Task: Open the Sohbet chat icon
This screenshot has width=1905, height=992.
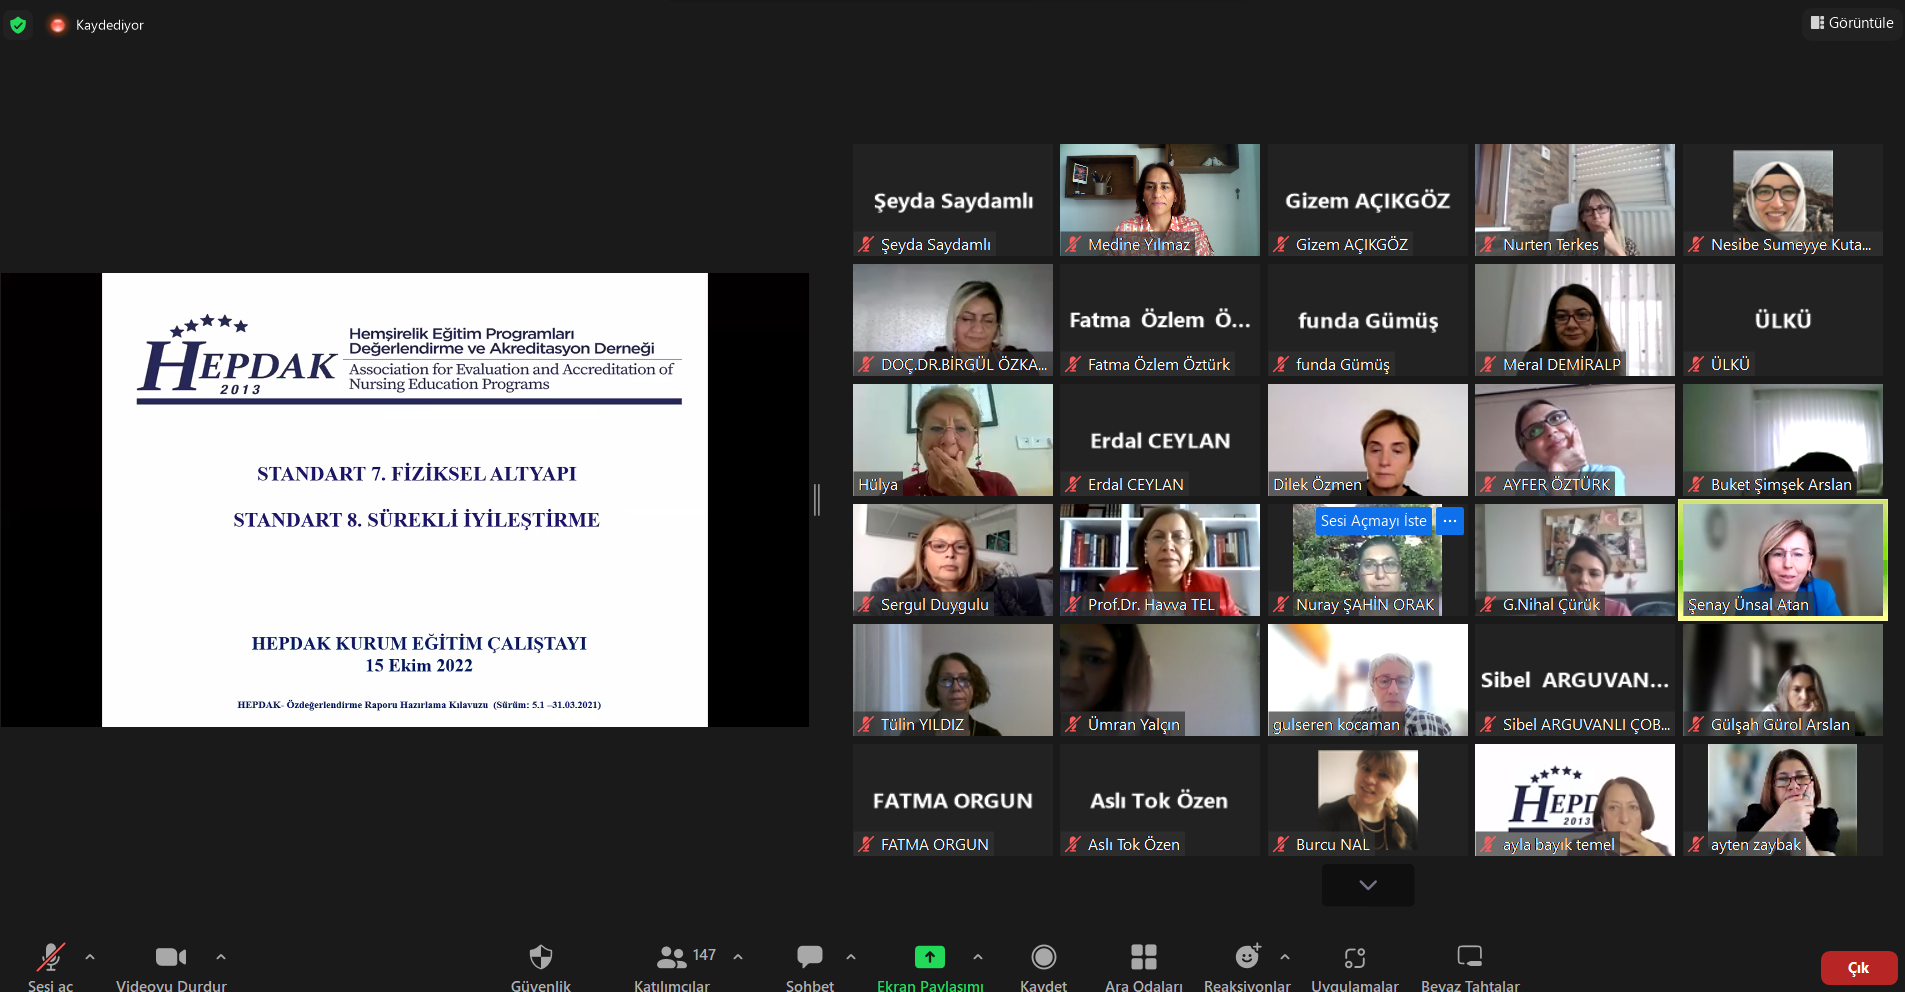Action: 810,957
